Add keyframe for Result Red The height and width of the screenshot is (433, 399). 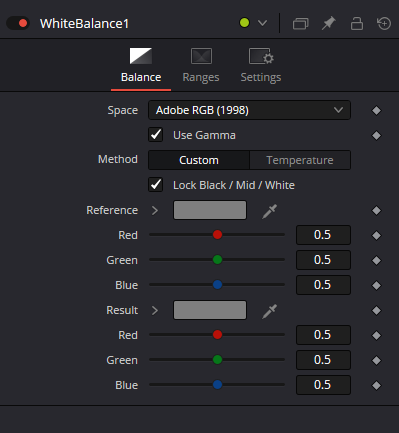(376, 335)
